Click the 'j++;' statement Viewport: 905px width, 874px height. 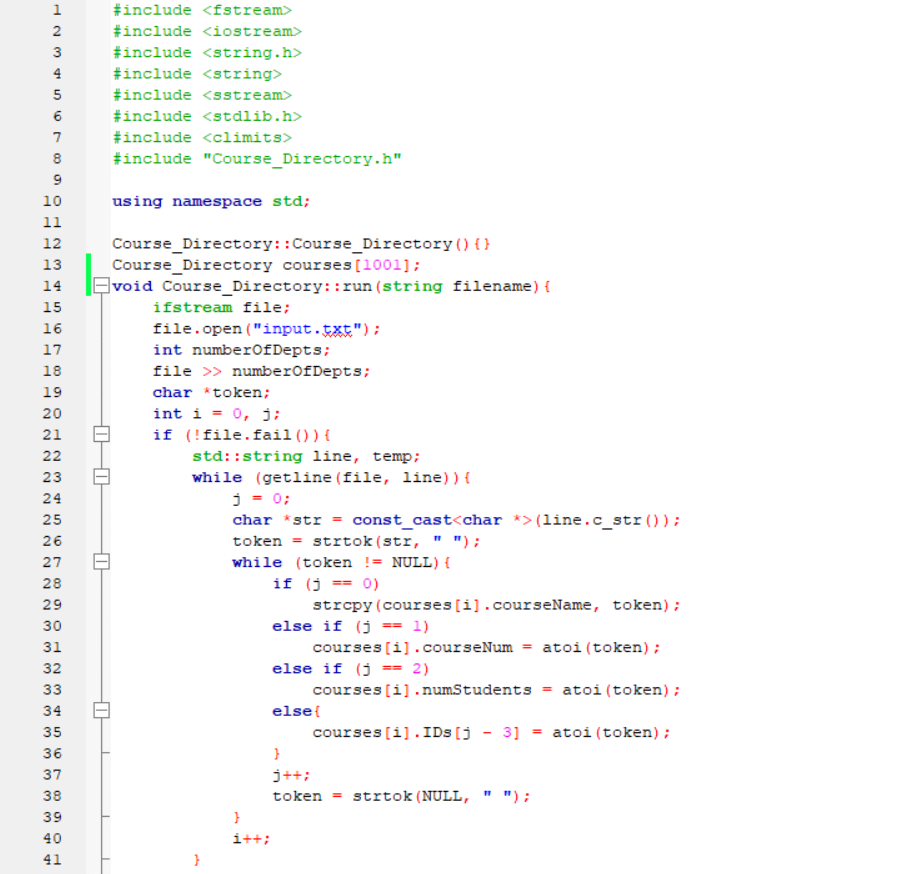click(x=291, y=775)
